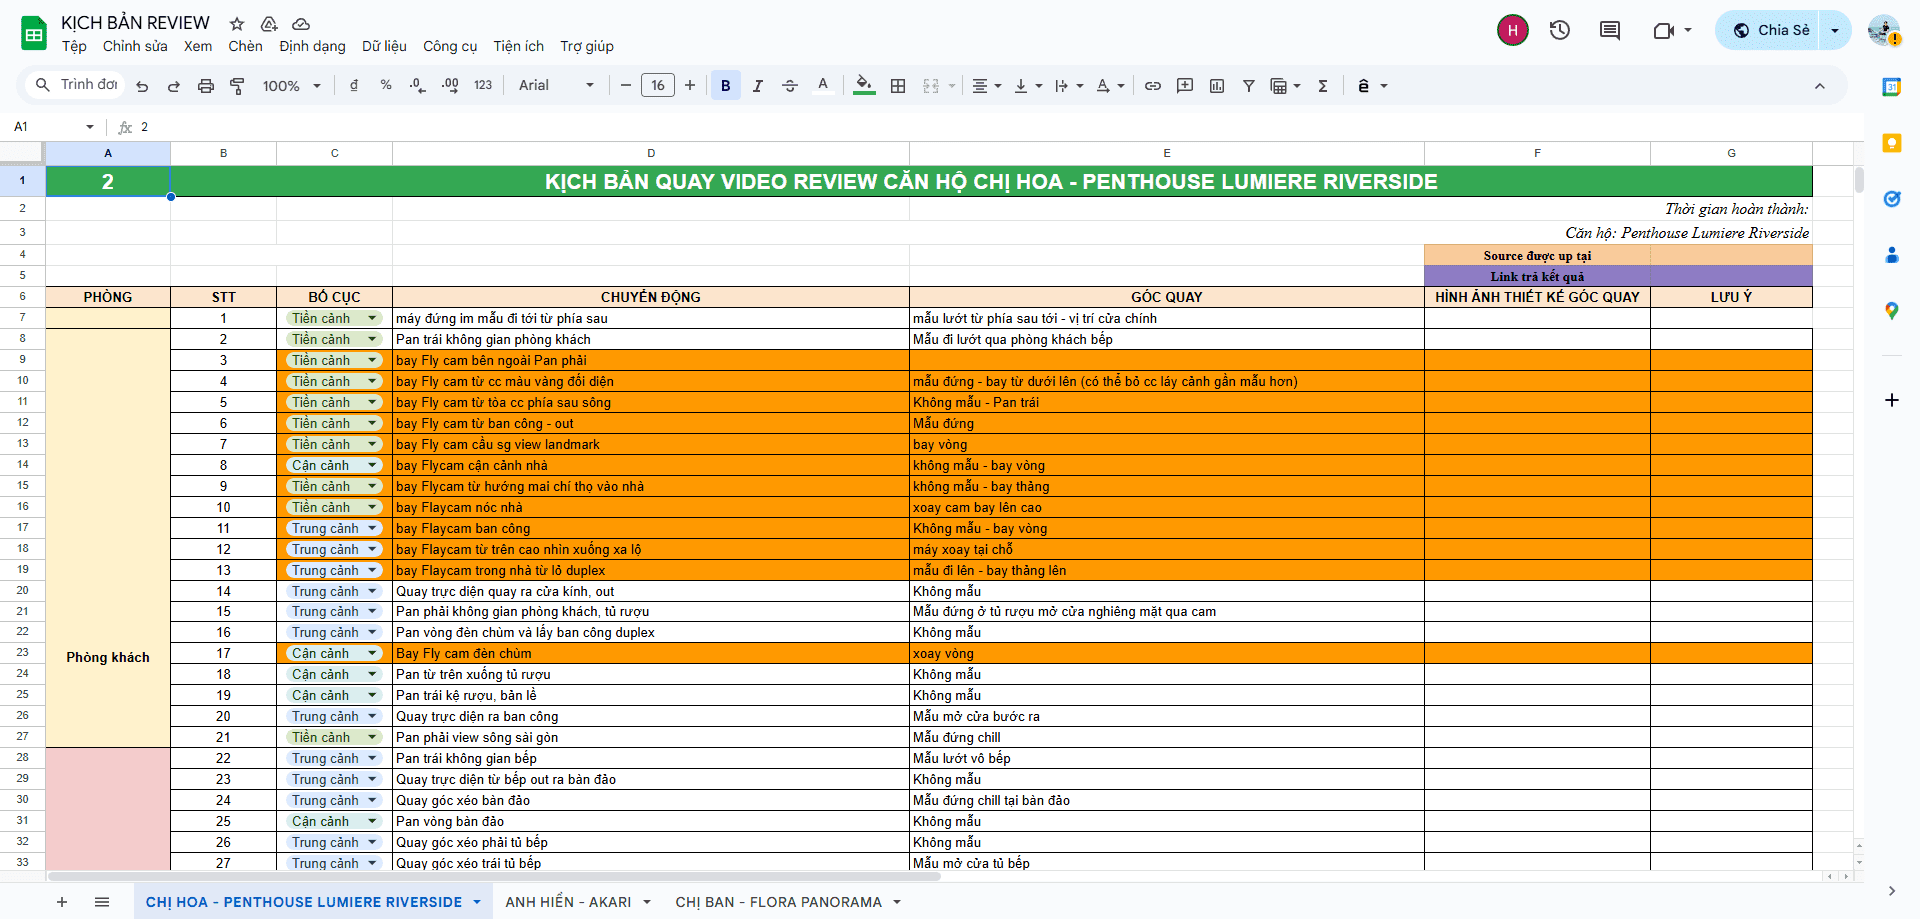Click the Create filter funnel icon
Screen dimensions: 1920x919
(1249, 86)
